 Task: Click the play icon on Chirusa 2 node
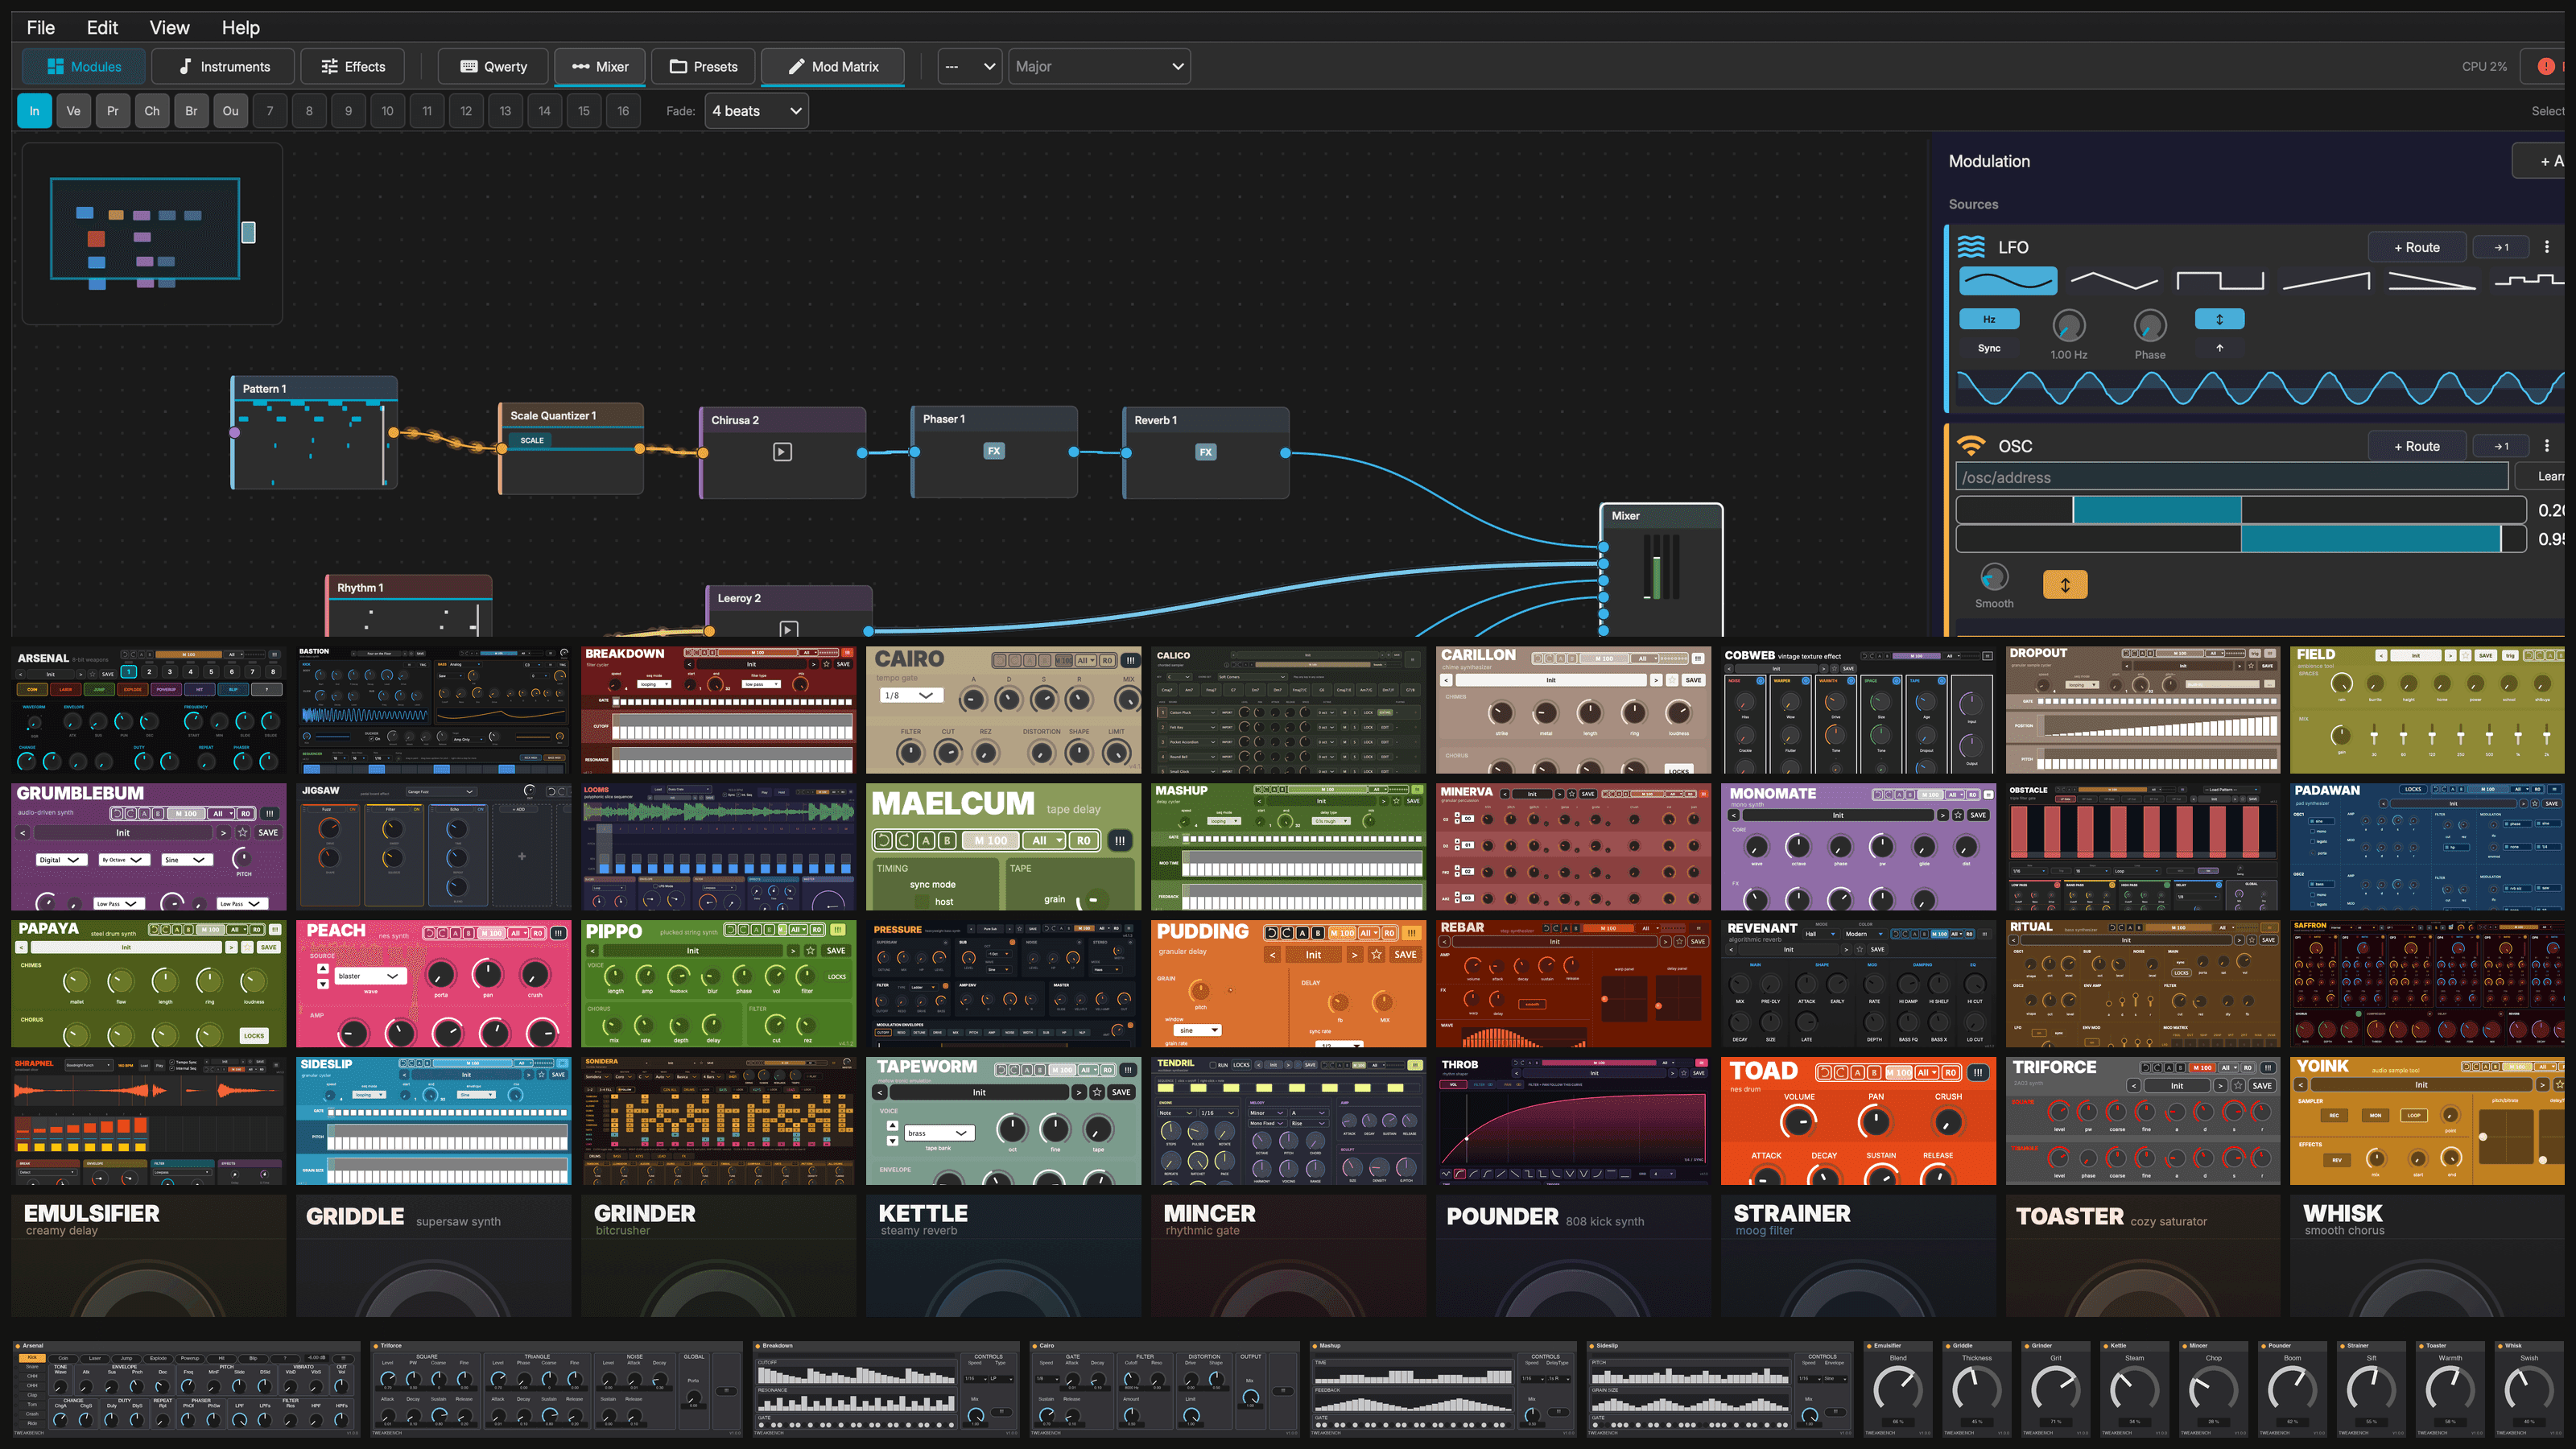coord(782,452)
